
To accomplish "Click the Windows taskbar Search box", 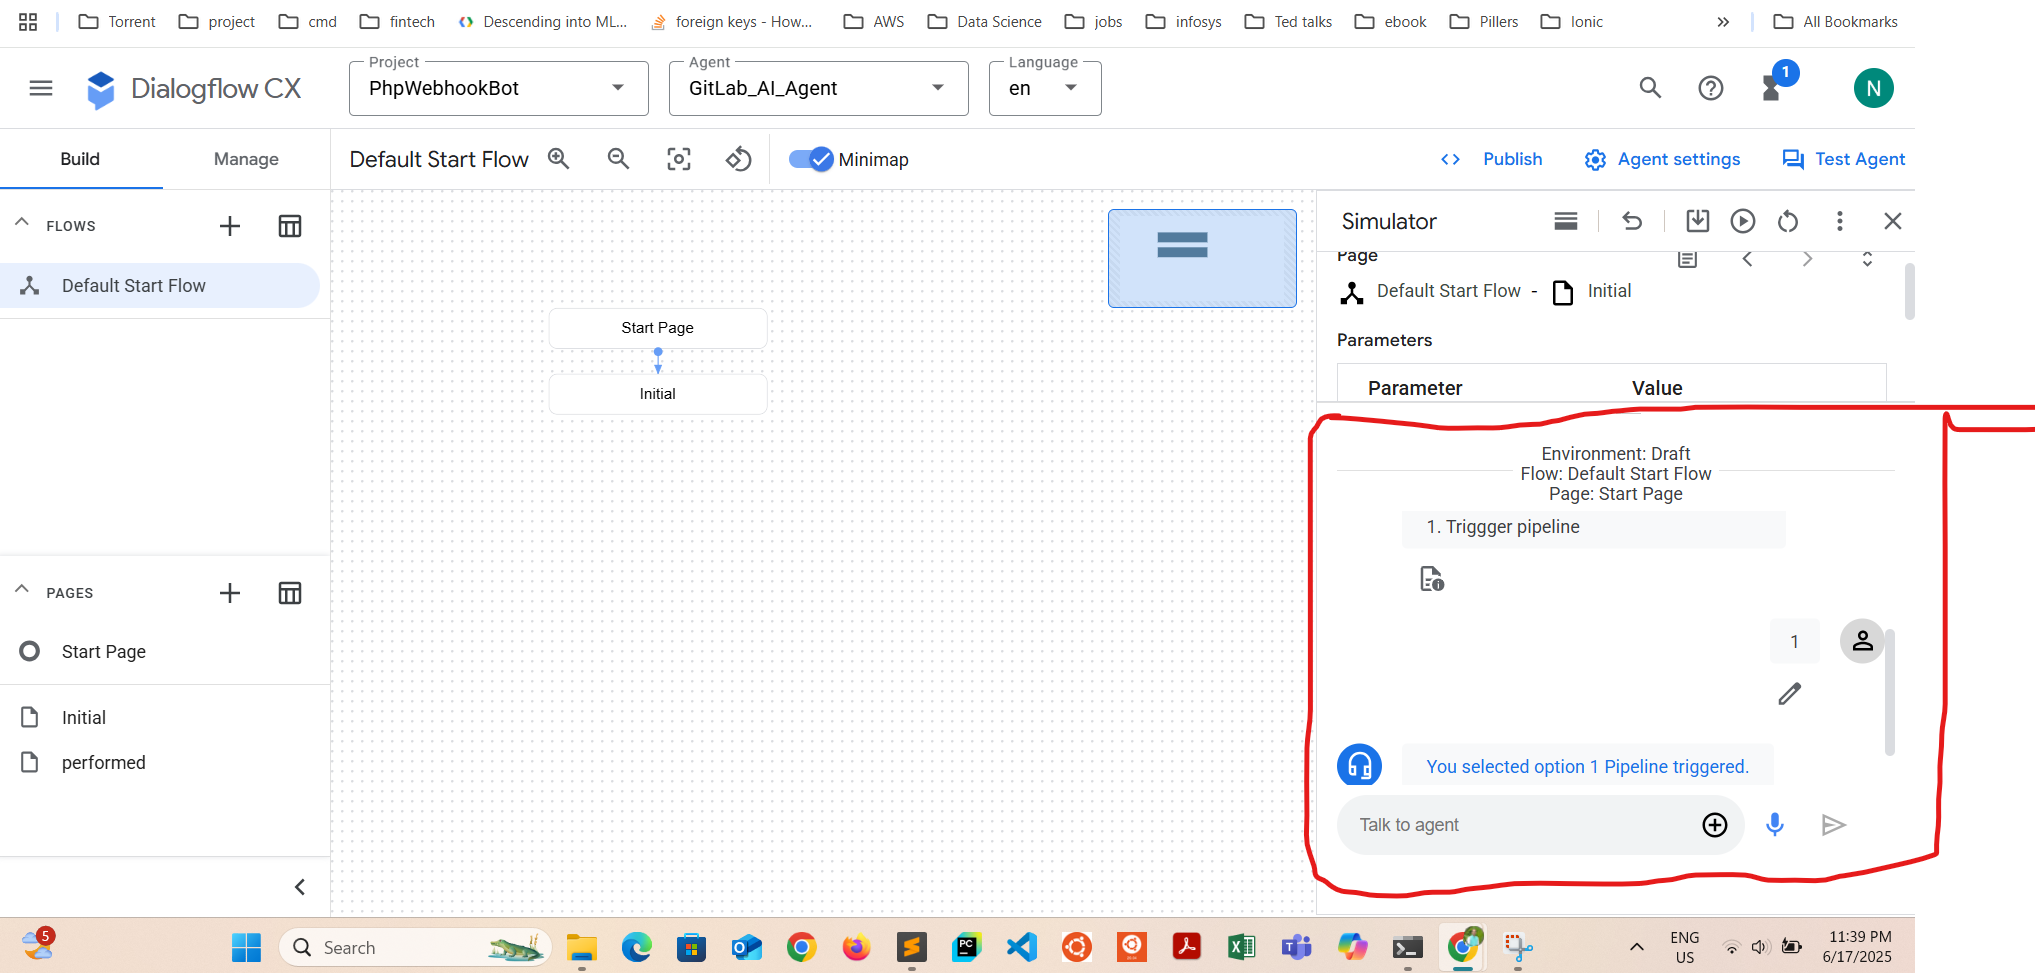I will 415,947.
